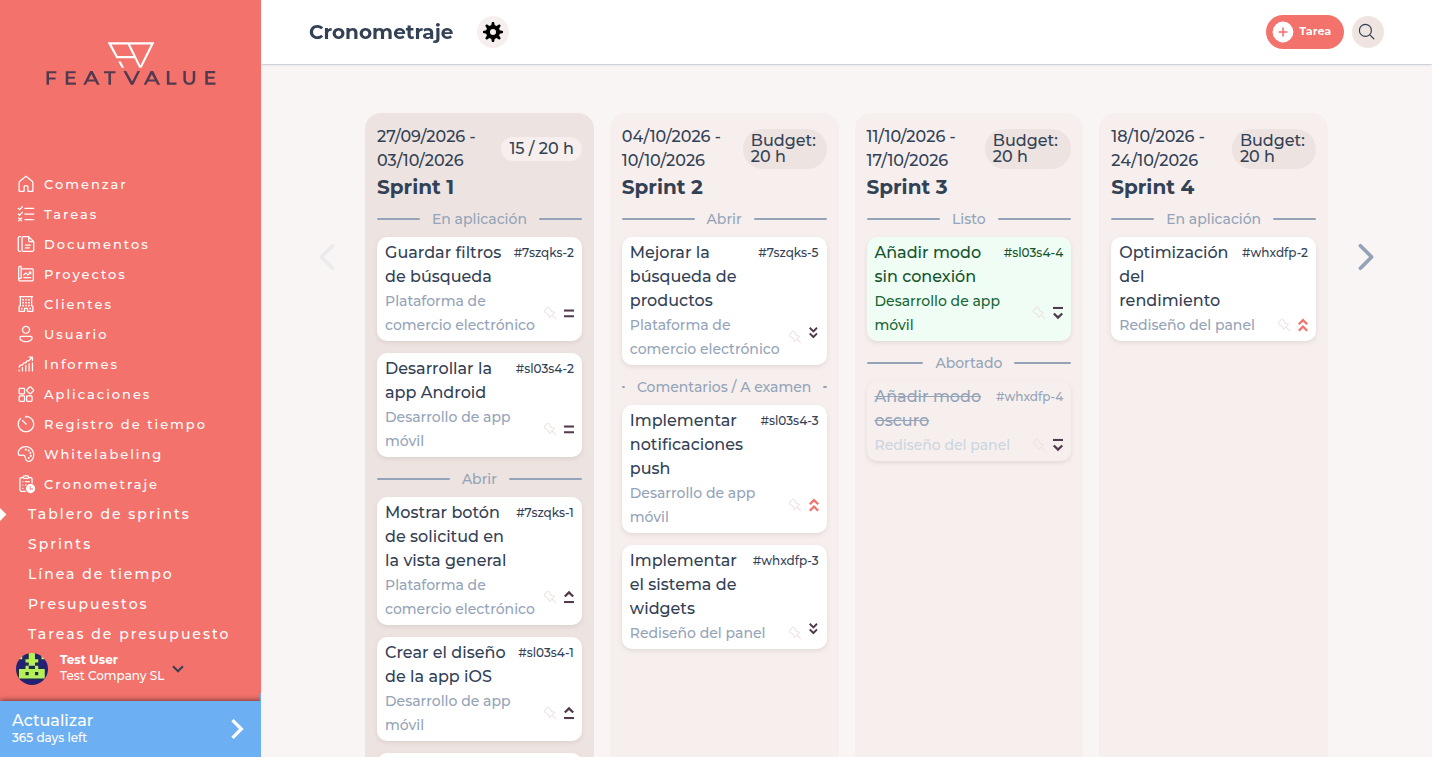Expand the Test User account dropdown
1432x757 pixels.
[178, 668]
